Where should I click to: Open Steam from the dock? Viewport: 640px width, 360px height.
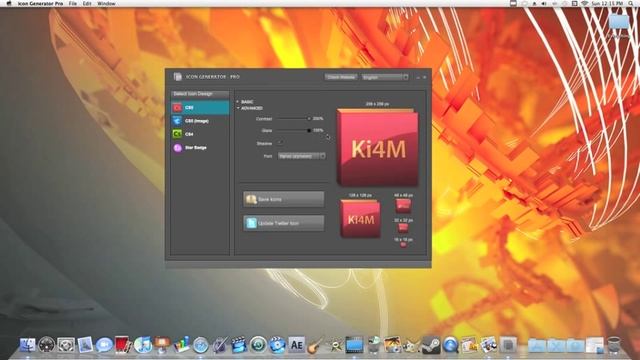pos(431,345)
